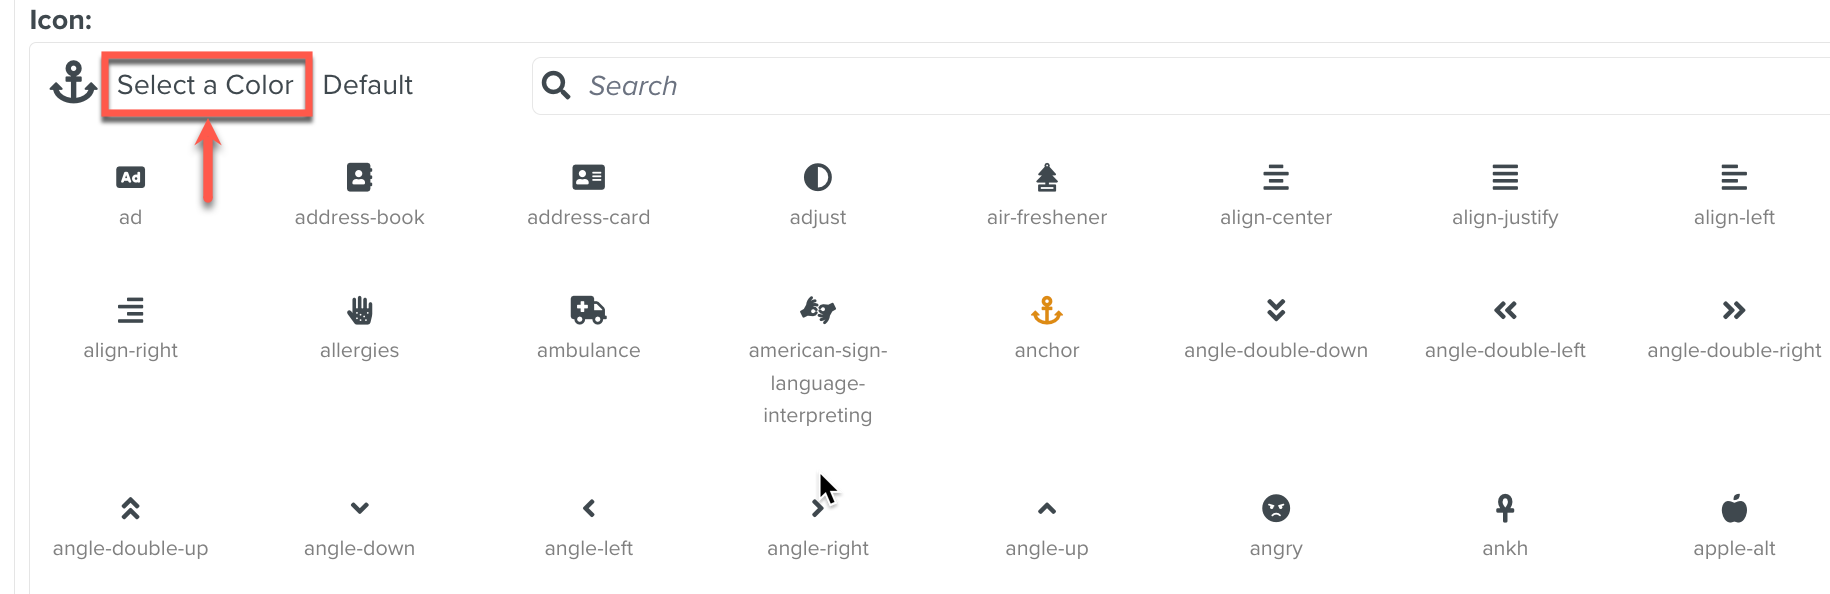Pick the american-sign-language-interpreting icon
This screenshot has height=594, width=1830.
pyautogui.click(x=818, y=310)
